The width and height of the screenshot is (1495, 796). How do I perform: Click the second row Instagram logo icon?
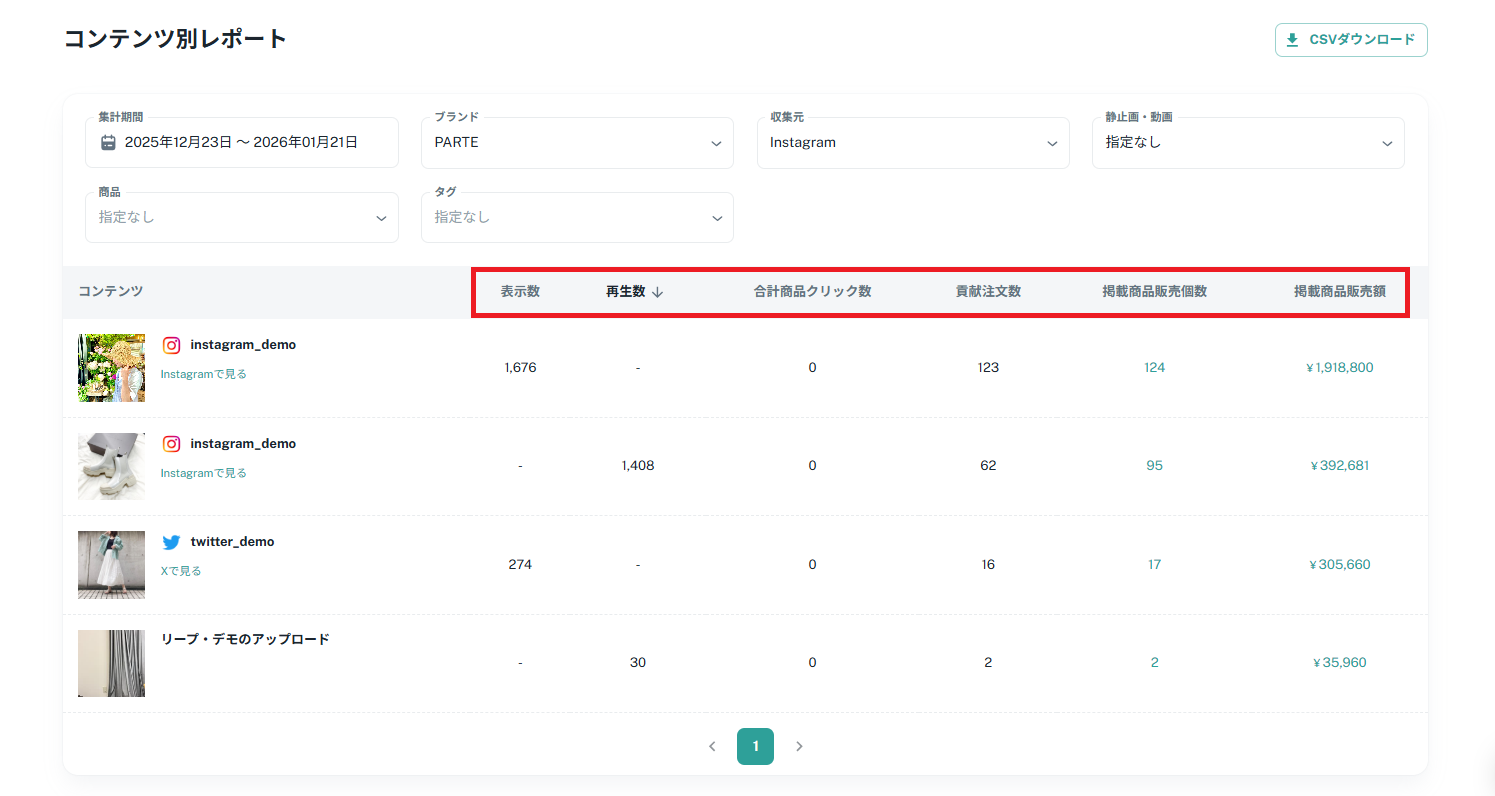coord(172,444)
